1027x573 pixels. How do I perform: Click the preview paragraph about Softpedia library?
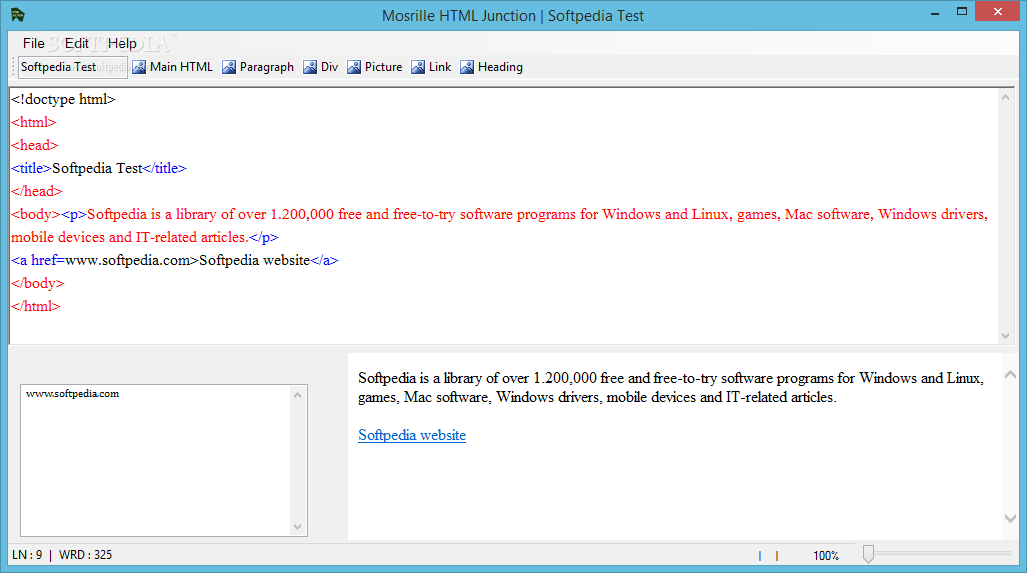(x=671, y=387)
